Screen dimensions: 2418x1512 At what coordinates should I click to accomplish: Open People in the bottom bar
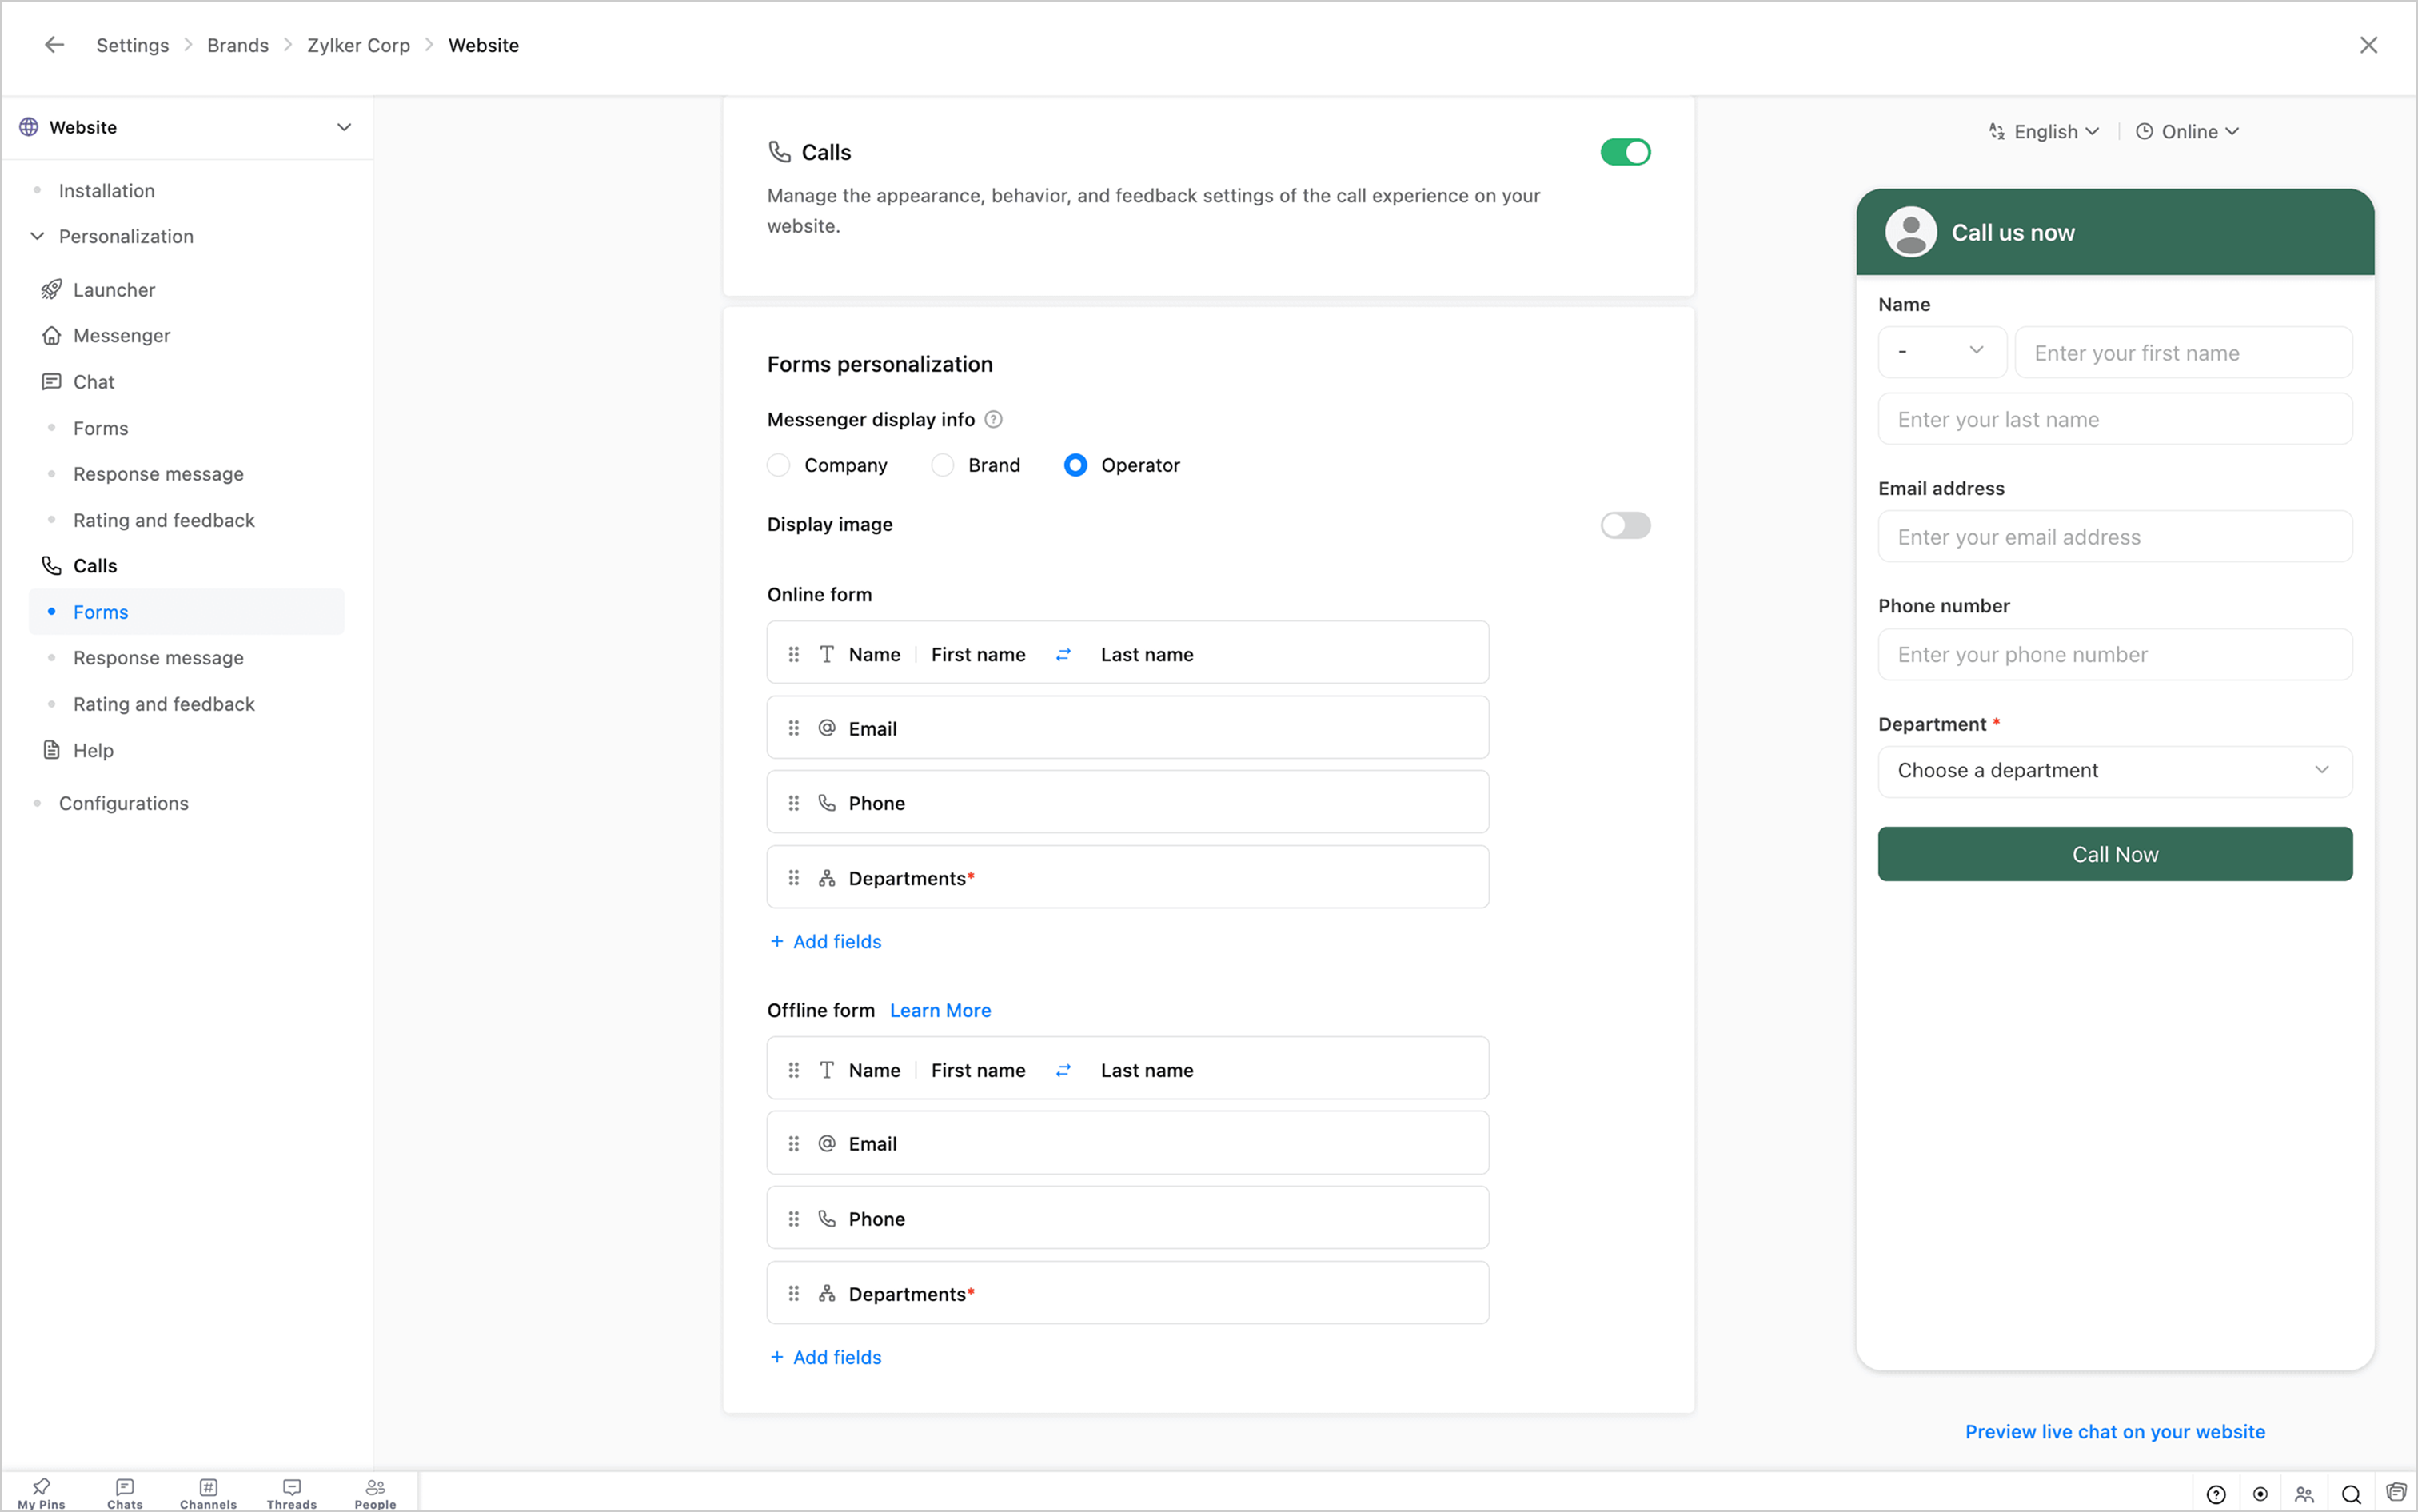[x=375, y=1492]
